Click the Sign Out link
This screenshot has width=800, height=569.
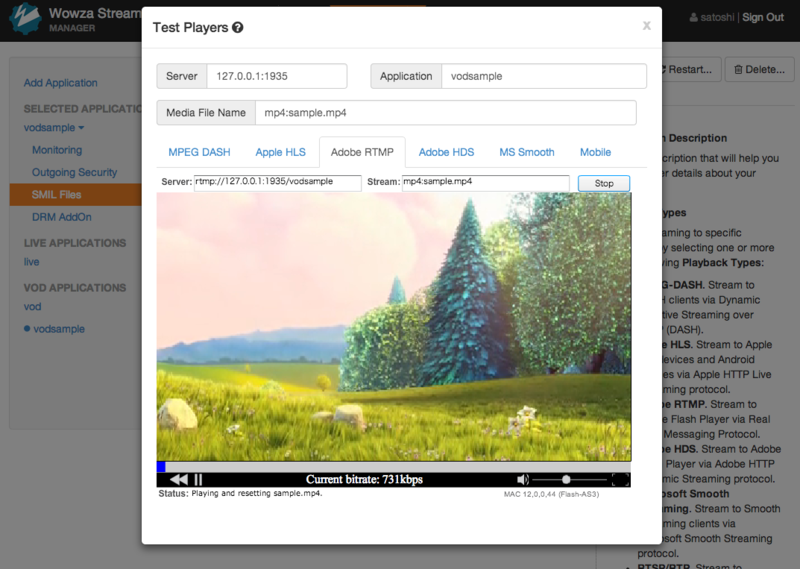[763, 17]
